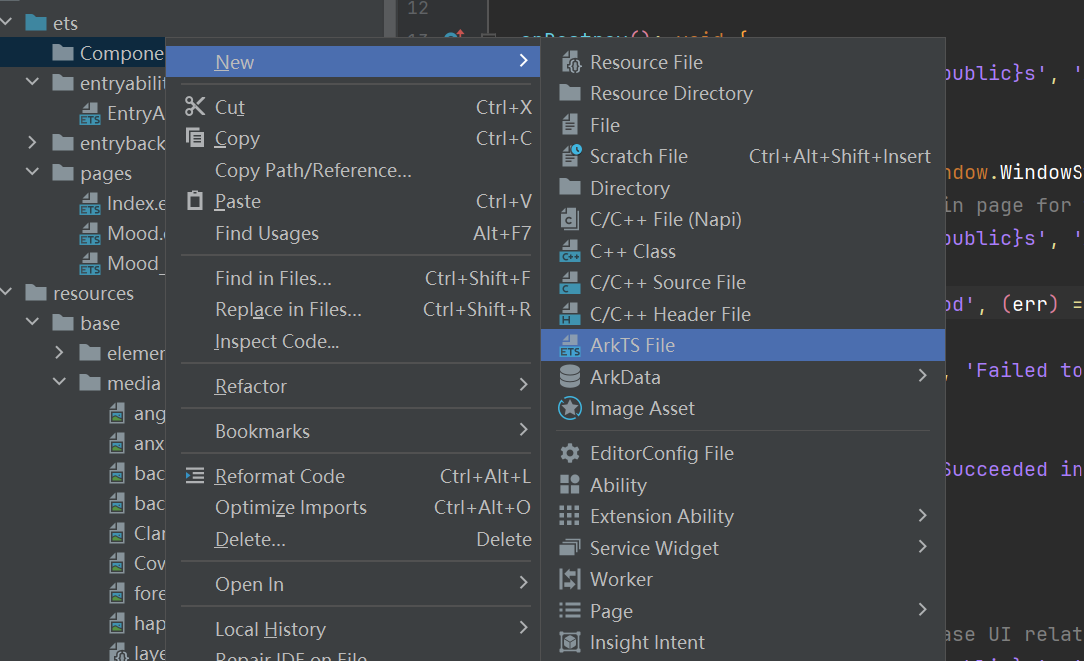This screenshot has width=1084, height=661.
Task: Select Resource Directory in New submenu
Action: 742,93
